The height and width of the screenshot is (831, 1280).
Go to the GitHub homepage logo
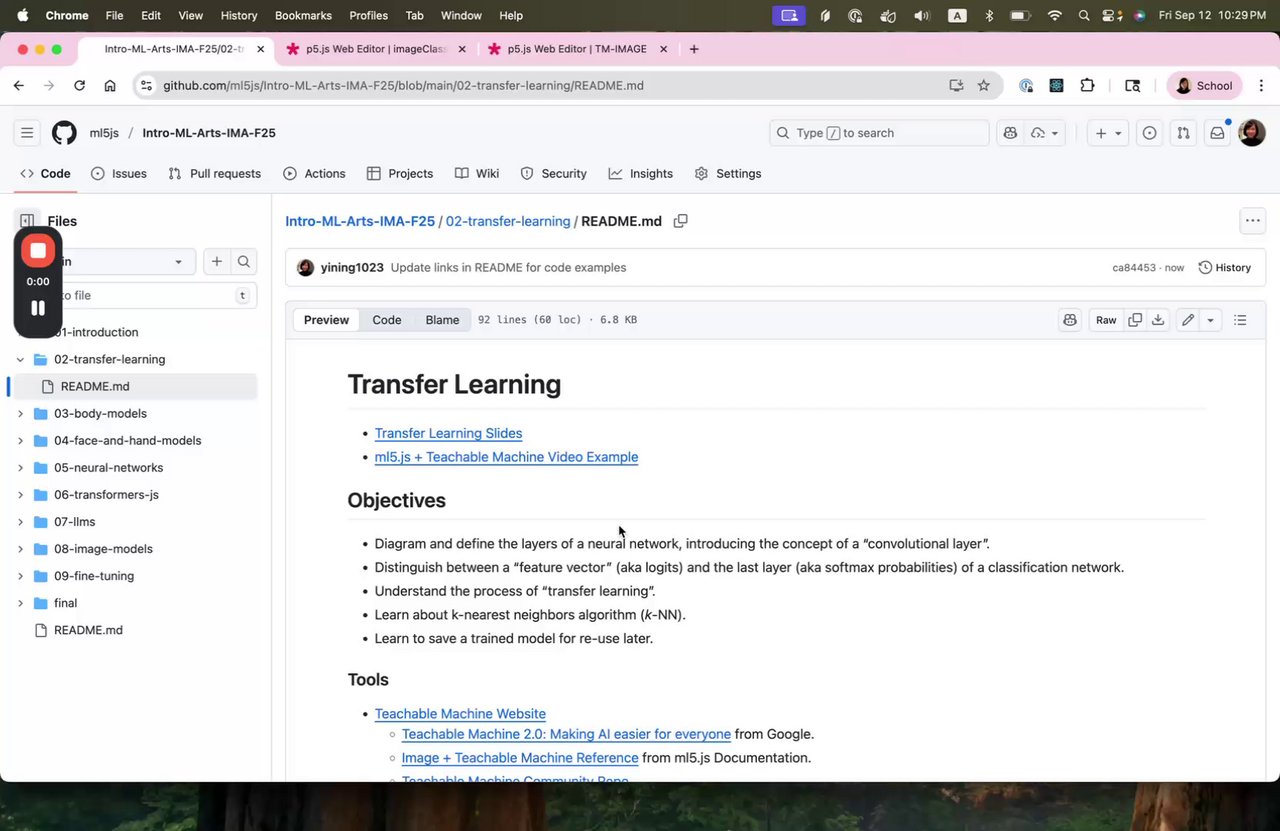(64, 133)
